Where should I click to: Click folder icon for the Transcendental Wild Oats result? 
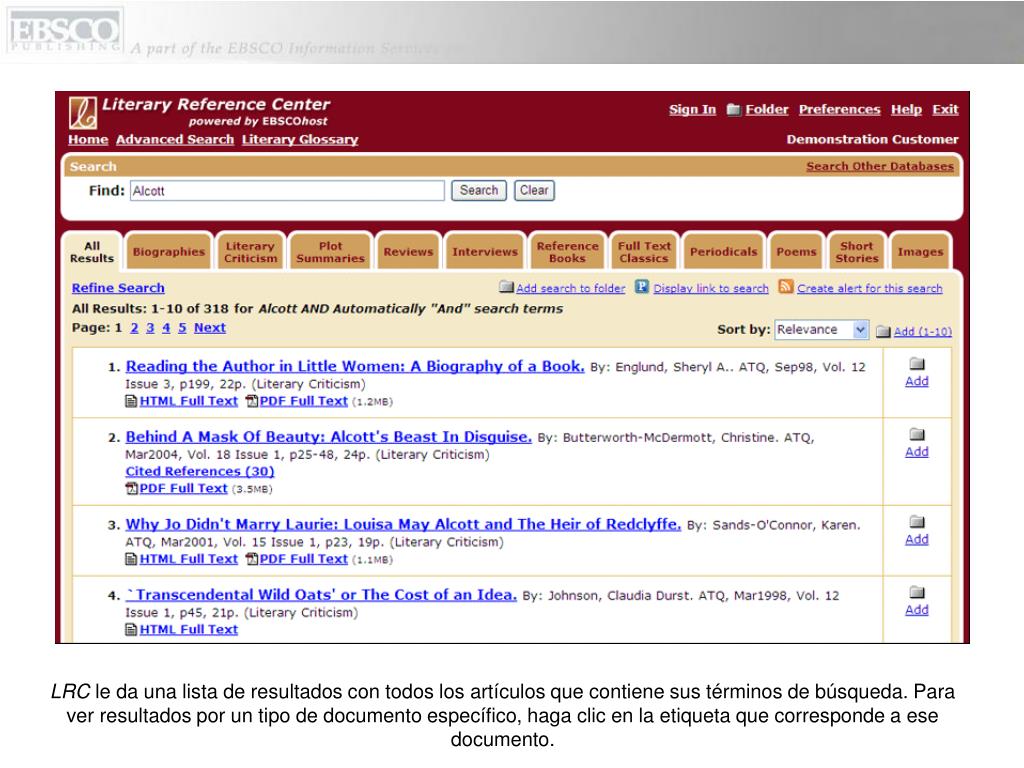pos(917,592)
